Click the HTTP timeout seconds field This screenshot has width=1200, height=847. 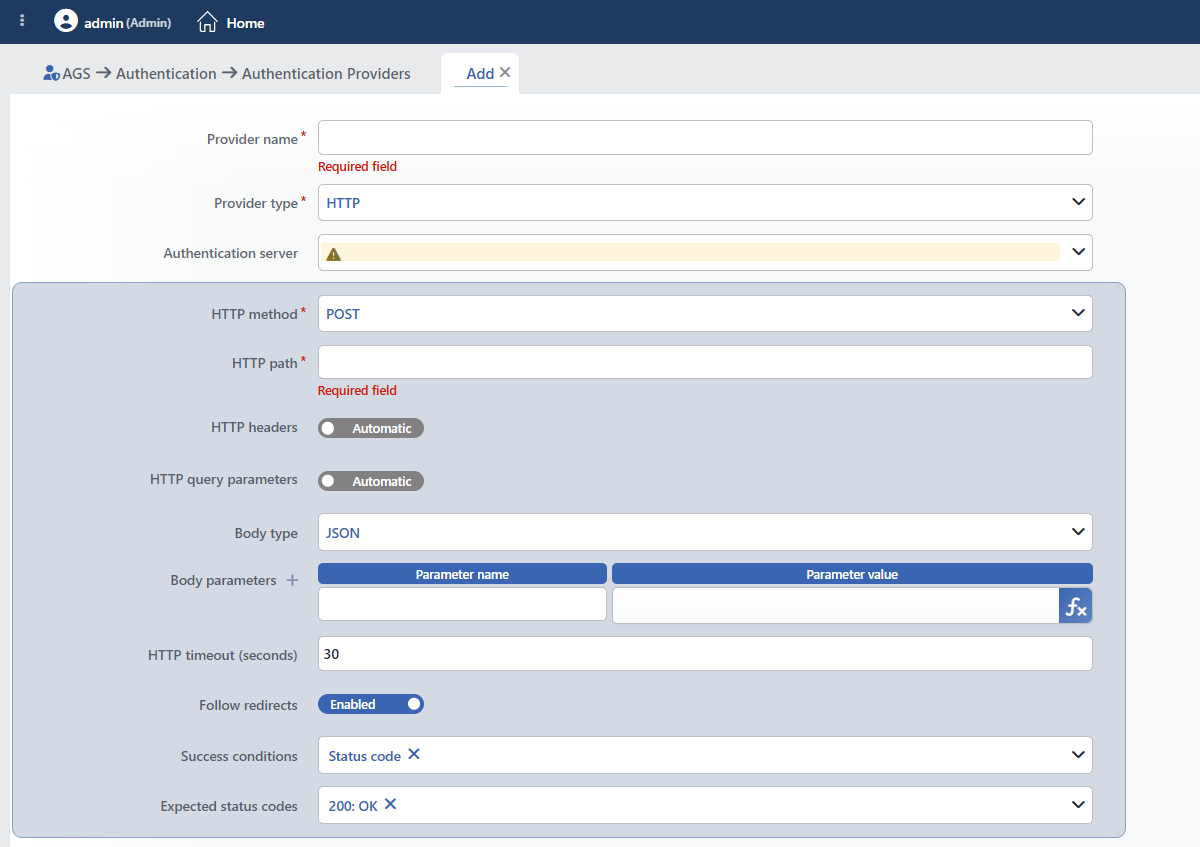tap(705, 654)
